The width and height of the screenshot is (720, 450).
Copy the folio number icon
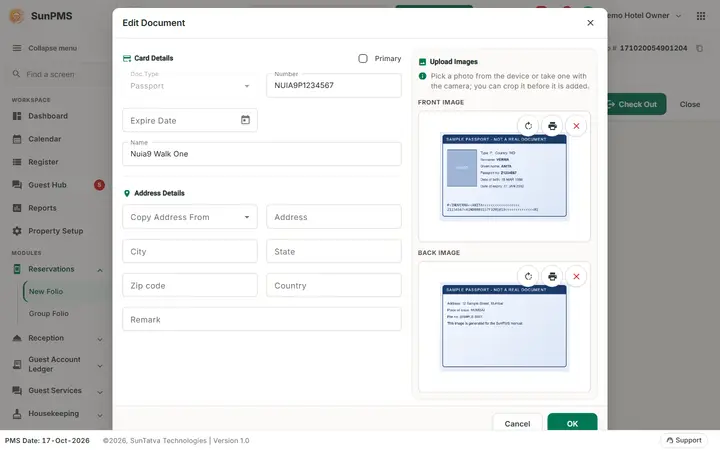tap(699, 48)
